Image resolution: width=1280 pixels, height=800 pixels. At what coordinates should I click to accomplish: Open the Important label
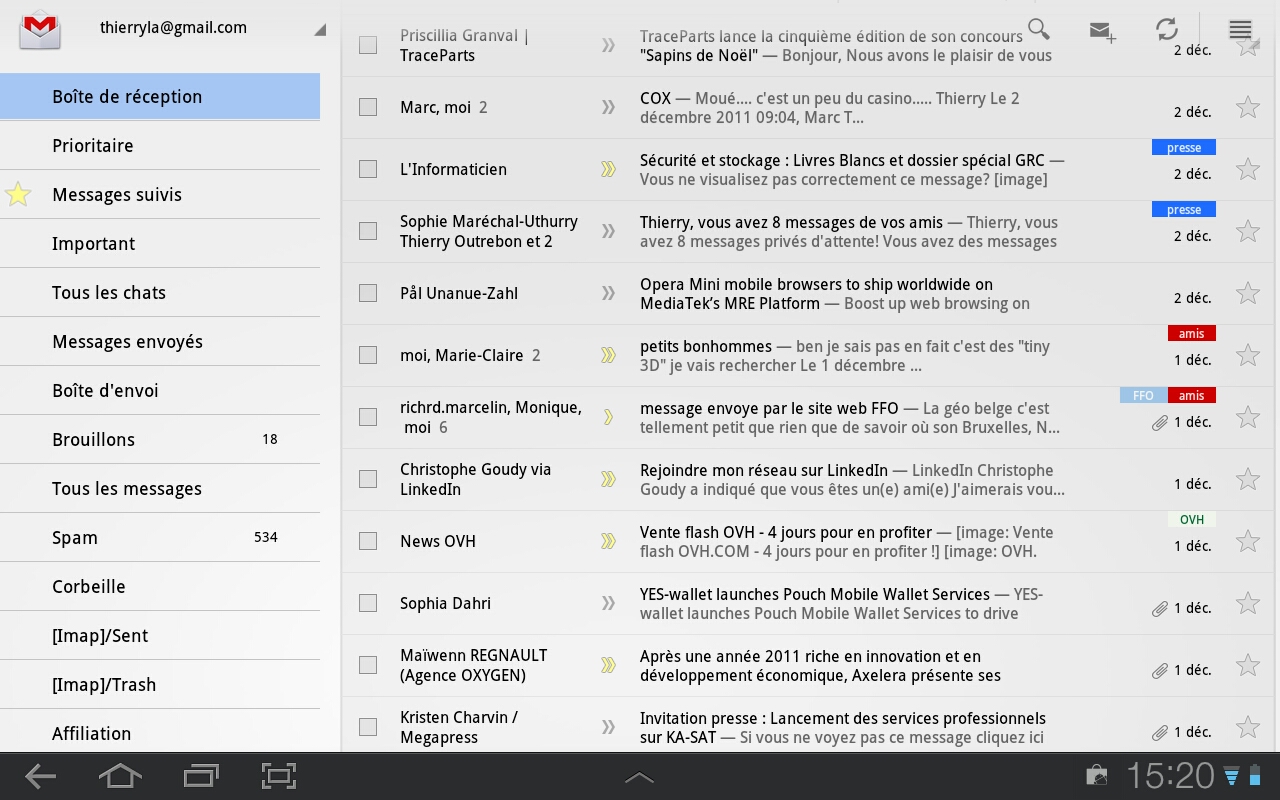[x=160, y=244]
